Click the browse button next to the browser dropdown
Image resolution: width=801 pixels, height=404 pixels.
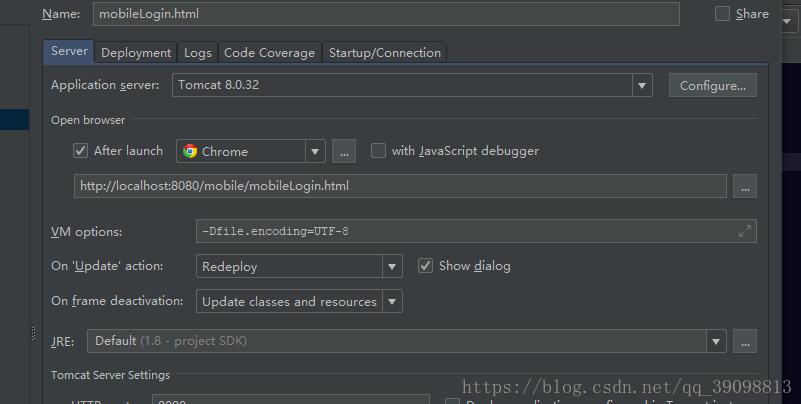pyautogui.click(x=344, y=151)
